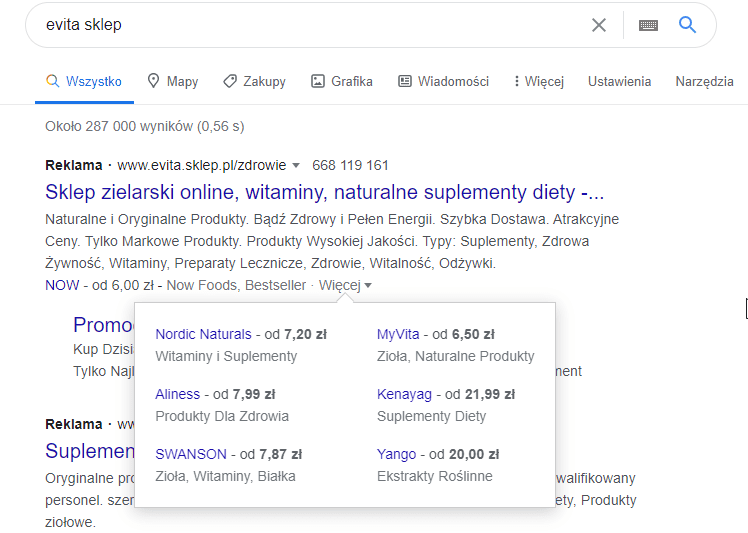The height and width of the screenshot is (533, 748).
Task: Click the Wiadomości newspaper icon
Action: (405, 81)
